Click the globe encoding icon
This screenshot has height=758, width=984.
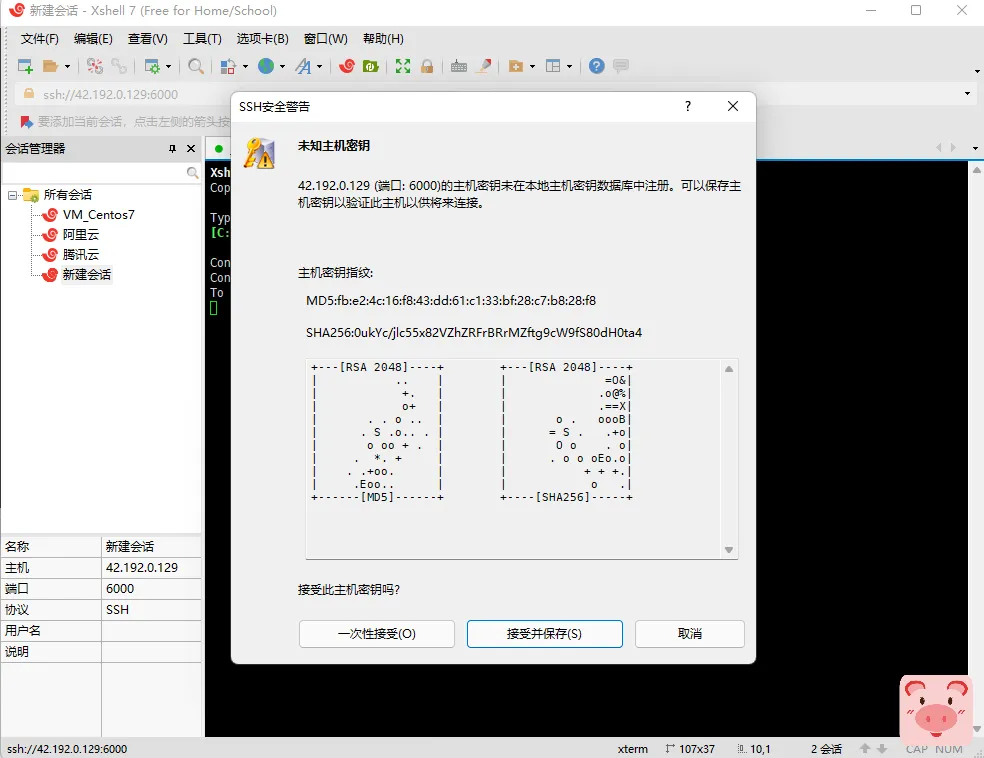coord(266,66)
